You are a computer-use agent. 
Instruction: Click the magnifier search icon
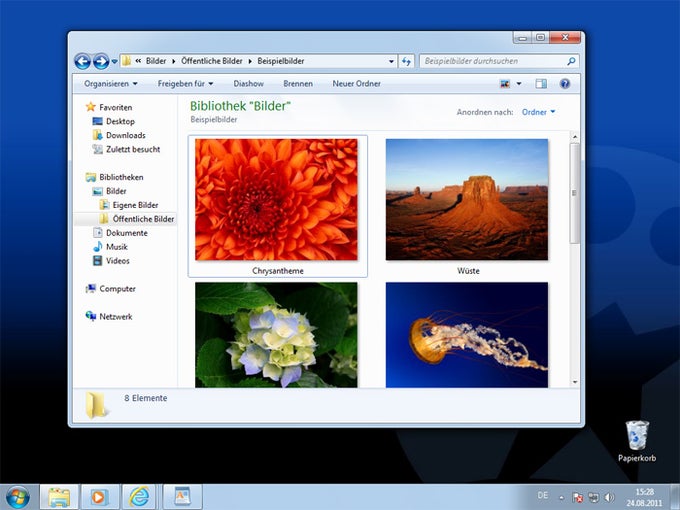571,61
